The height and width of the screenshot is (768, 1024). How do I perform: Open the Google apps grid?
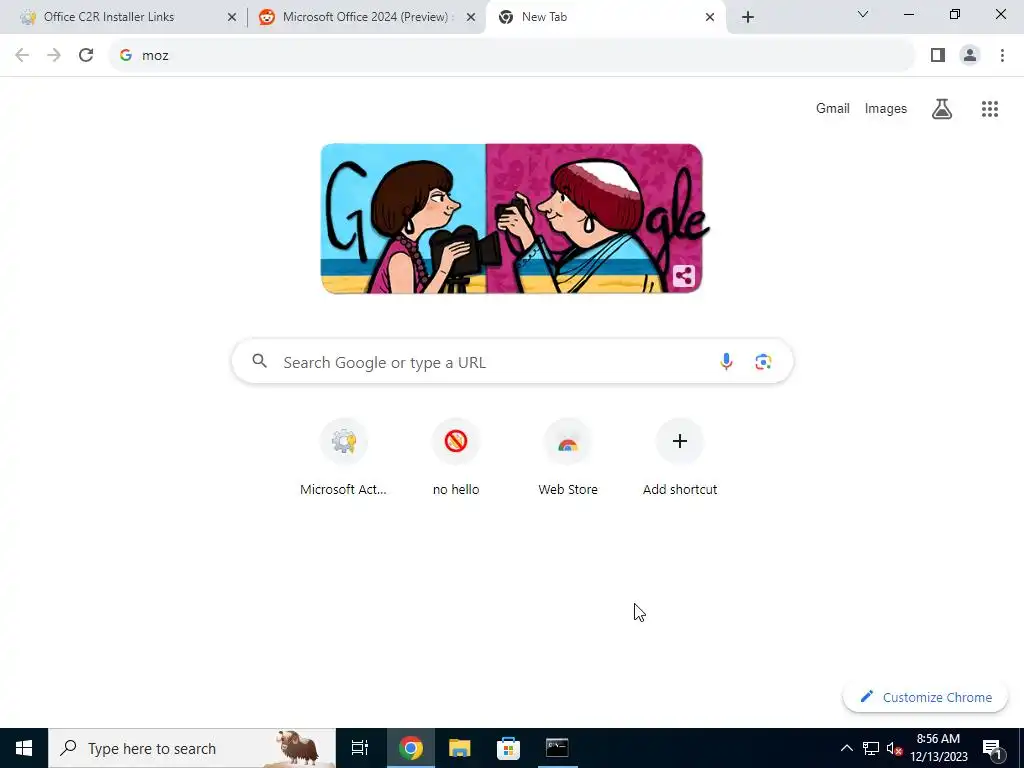coord(989,108)
